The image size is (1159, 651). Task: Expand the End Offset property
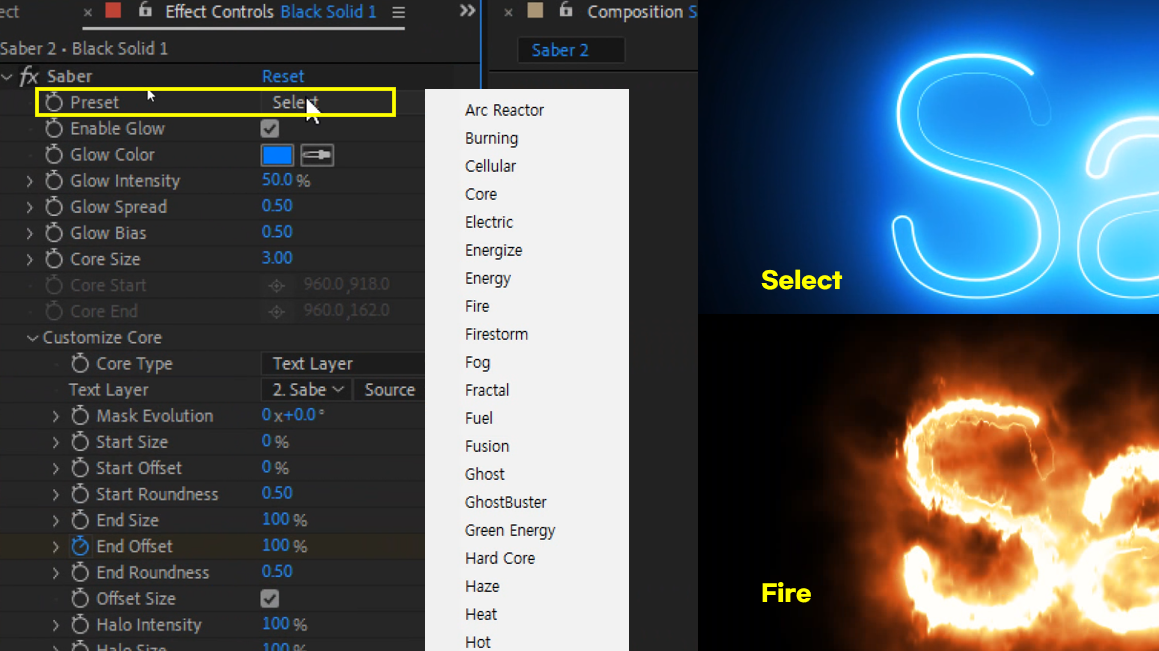coord(55,547)
